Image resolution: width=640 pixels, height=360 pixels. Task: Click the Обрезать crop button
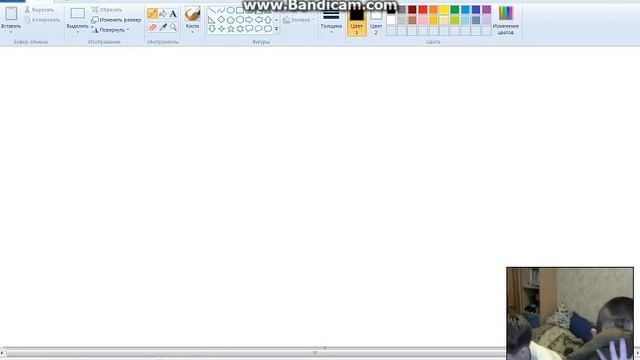click(x=107, y=10)
